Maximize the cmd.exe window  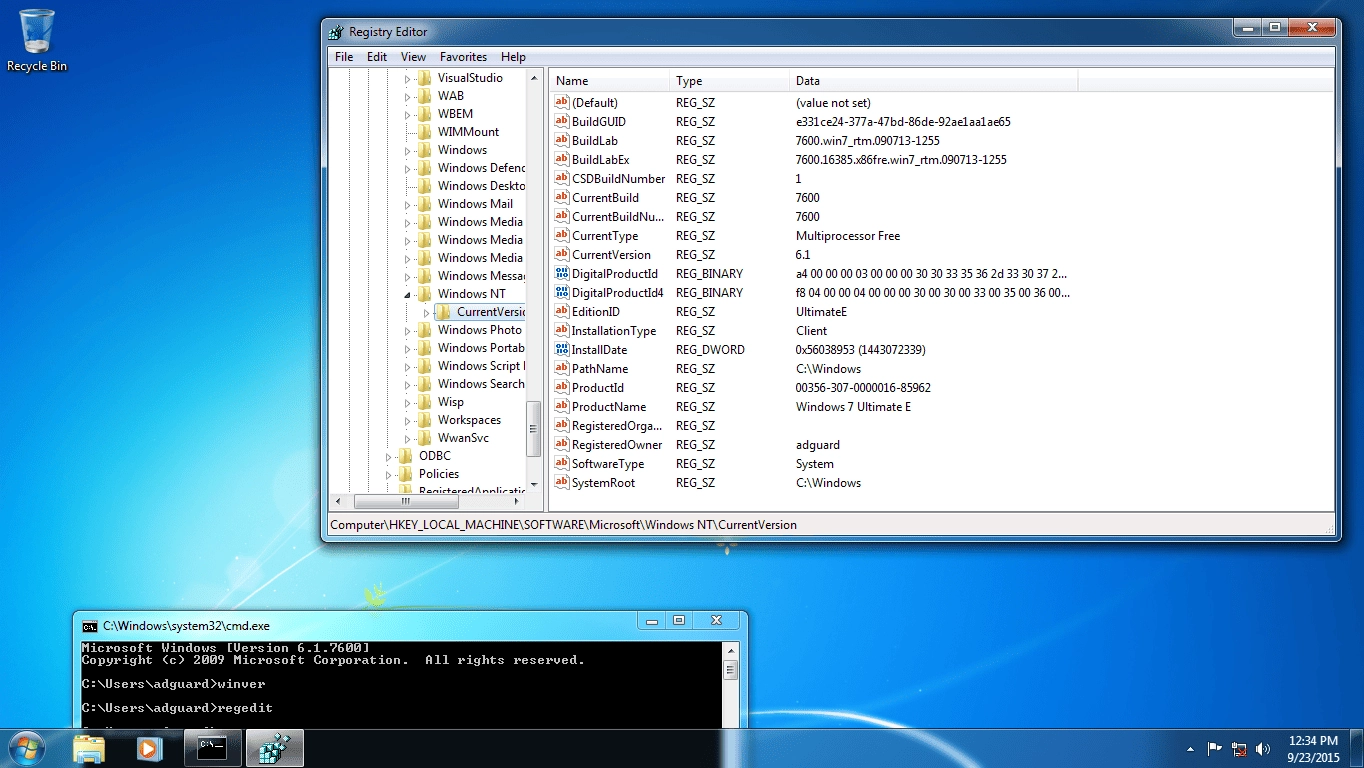click(679, 621)
